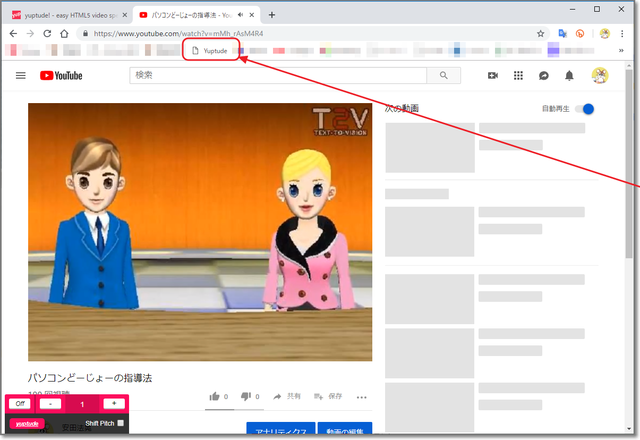Open the YouTube messages icon
Viewport: 640px width, 440px height.
(544, 75)
